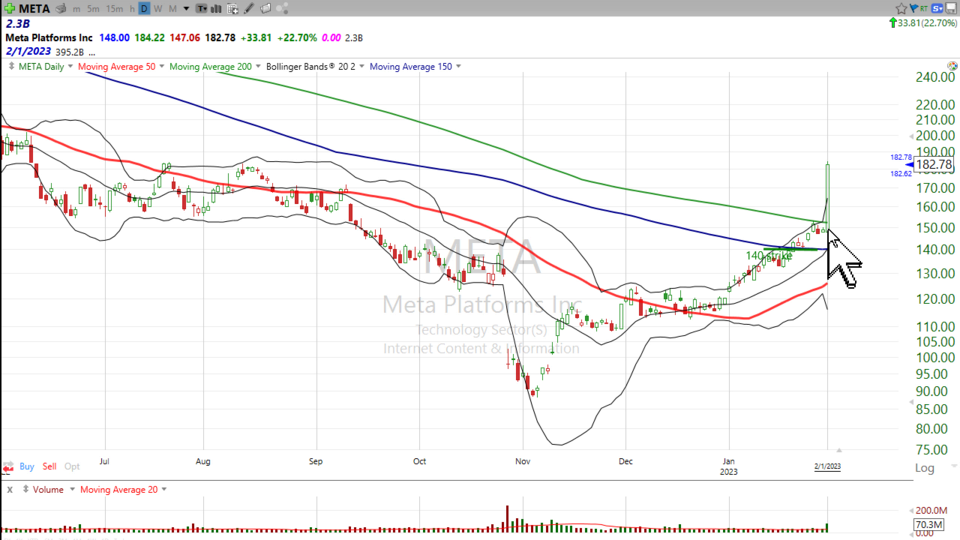Screen dimensions: 960x540
Task: Switch to the 15m timeframe
Action: [x=114, y=9]
